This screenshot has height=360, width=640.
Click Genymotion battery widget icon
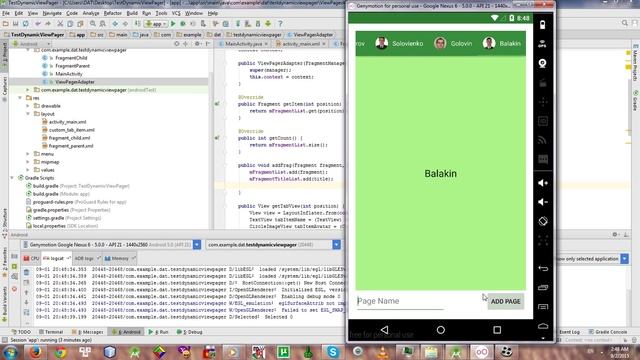click(x=542, y=24)
